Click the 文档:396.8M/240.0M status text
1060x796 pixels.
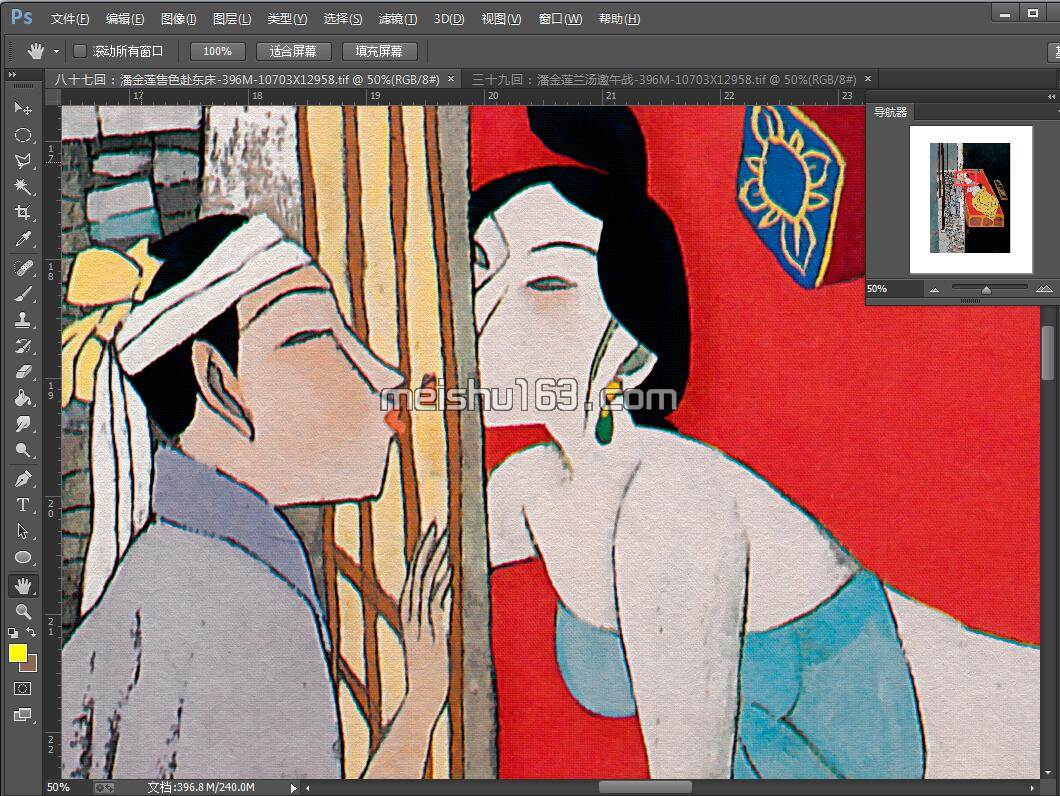click(201, 787)
